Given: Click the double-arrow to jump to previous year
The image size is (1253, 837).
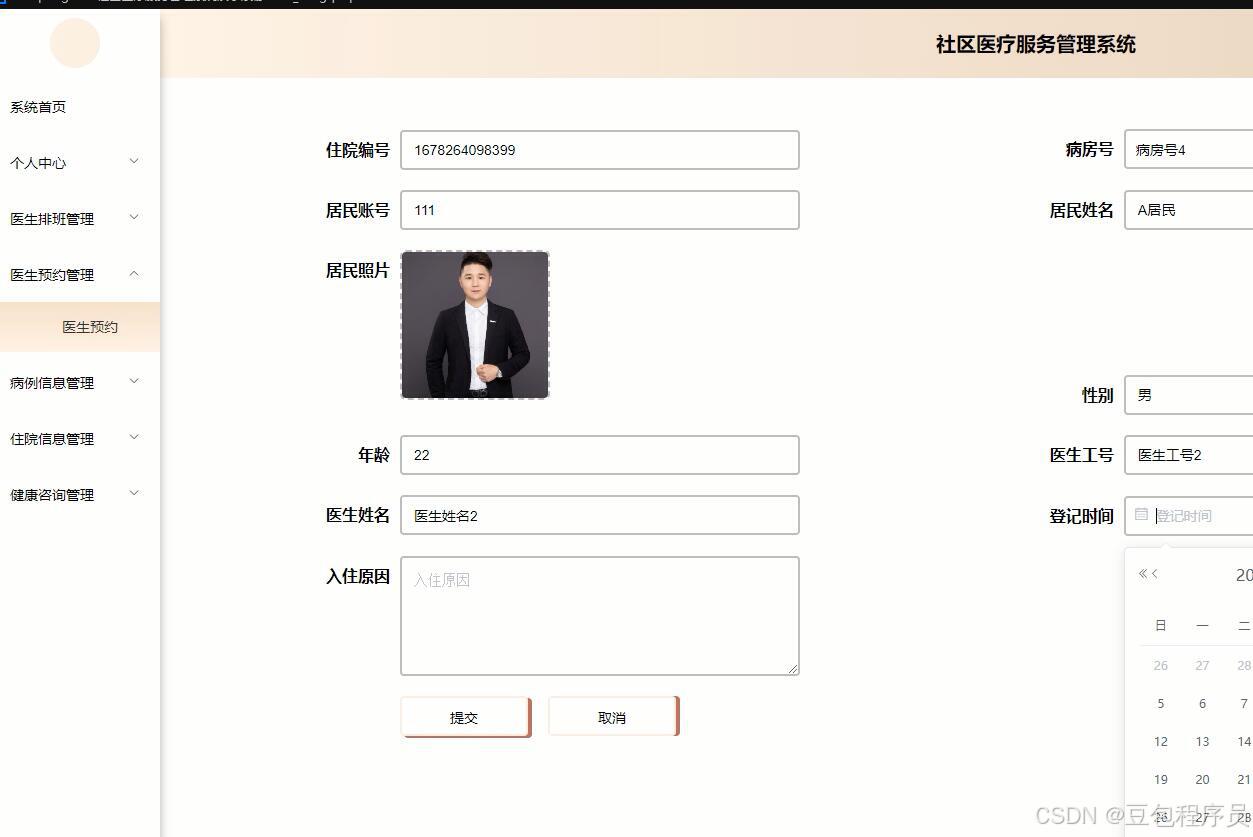Looking at the screenshot, I should [x=1144, y=573].
